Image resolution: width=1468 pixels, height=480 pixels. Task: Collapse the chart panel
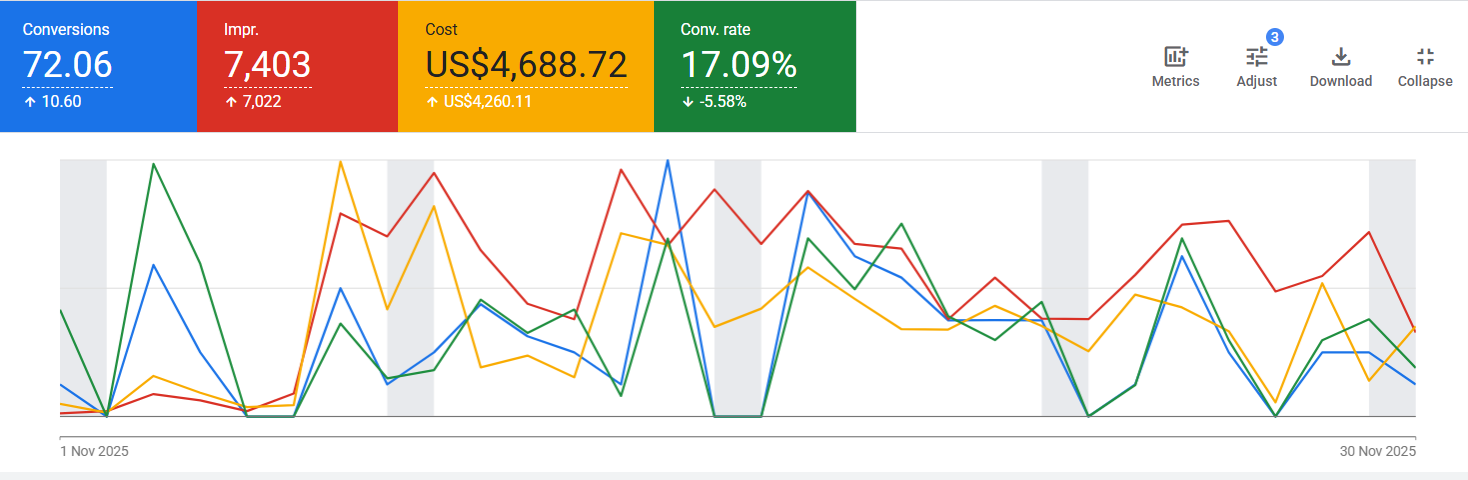click(1425, 57)
